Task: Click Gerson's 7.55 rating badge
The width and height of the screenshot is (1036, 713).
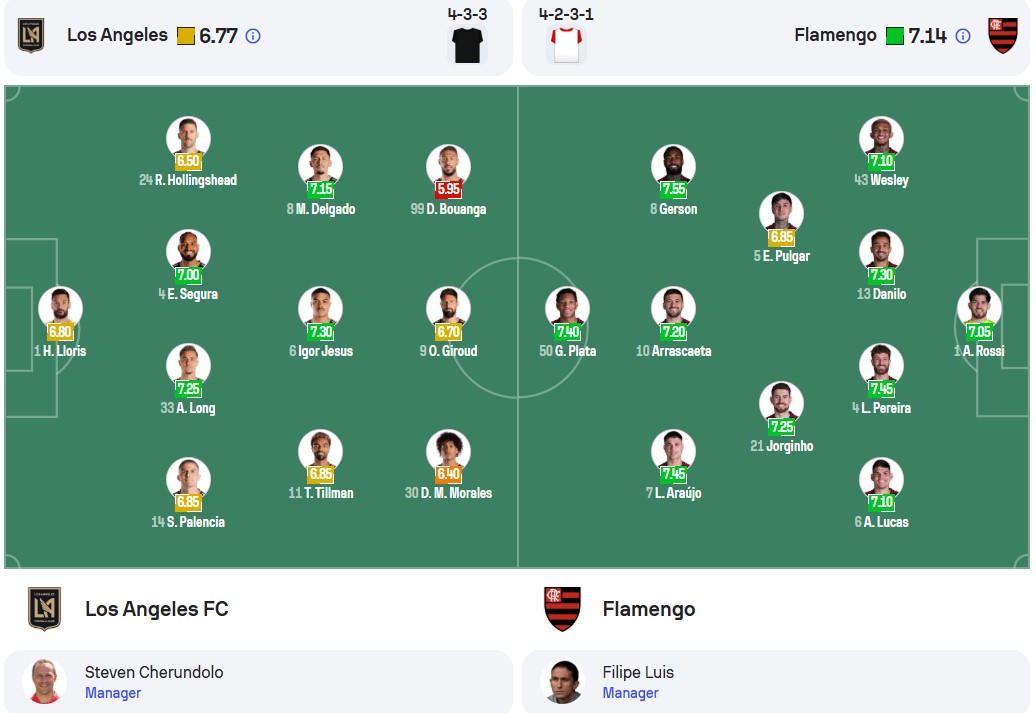Action: [x=673, y=189]
